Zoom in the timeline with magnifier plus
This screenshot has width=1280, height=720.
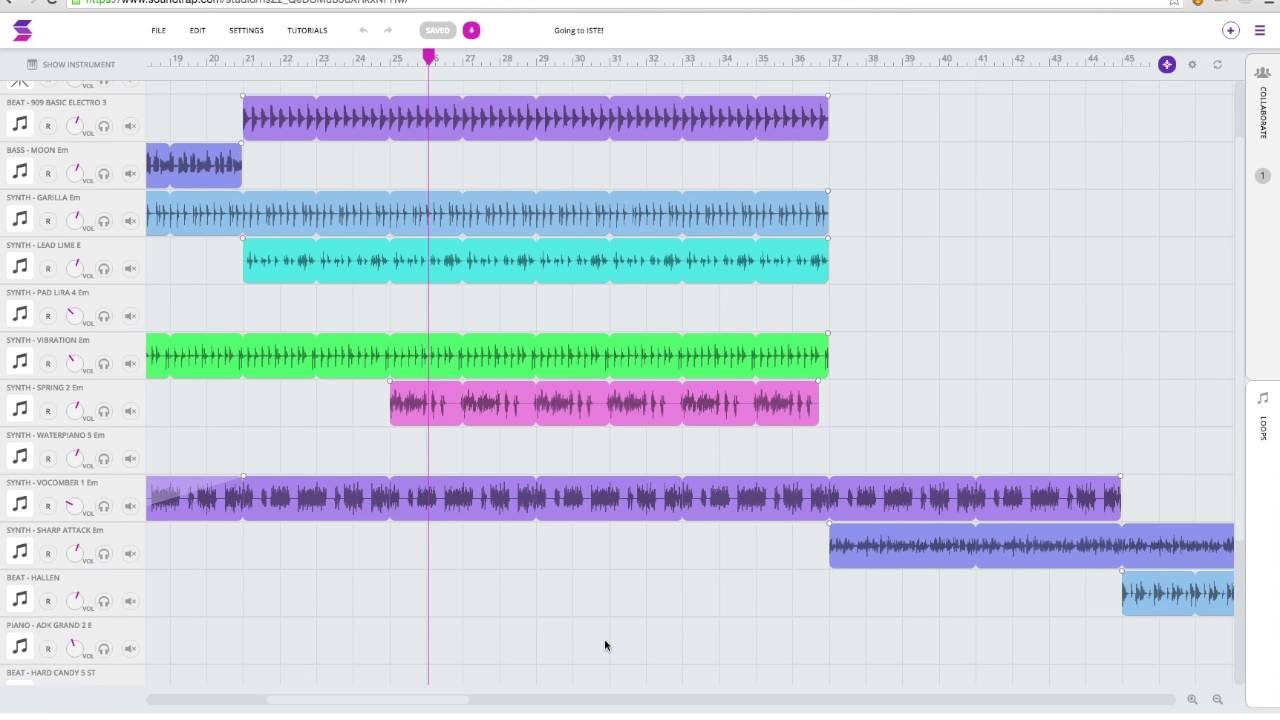(x=1192, y=700)
